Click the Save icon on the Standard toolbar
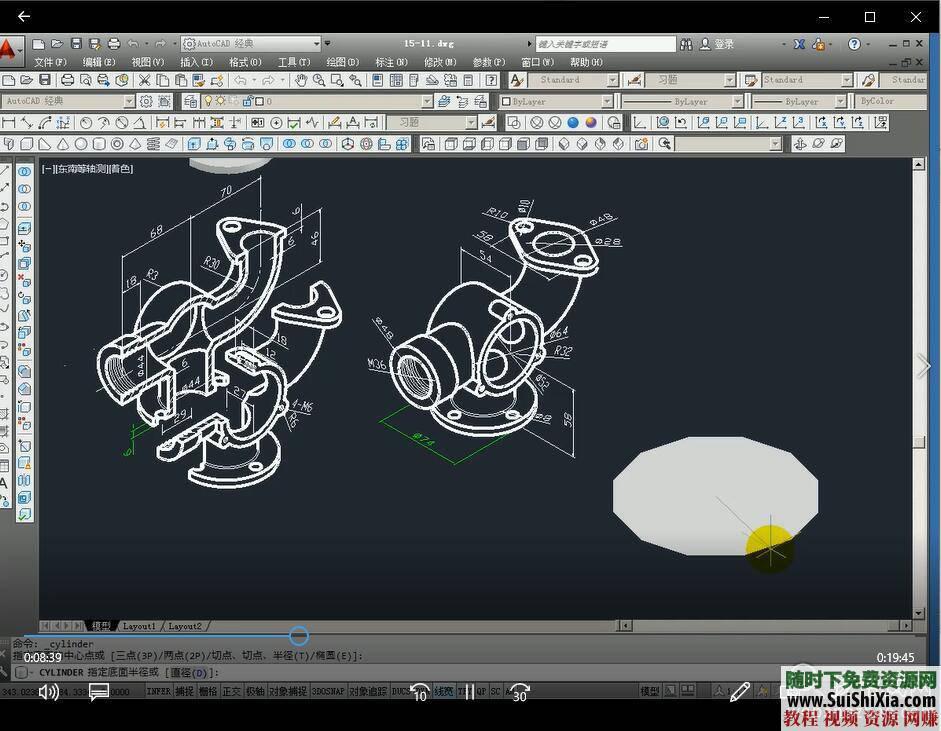The image size is (941, 731). (x=45, y=80)
